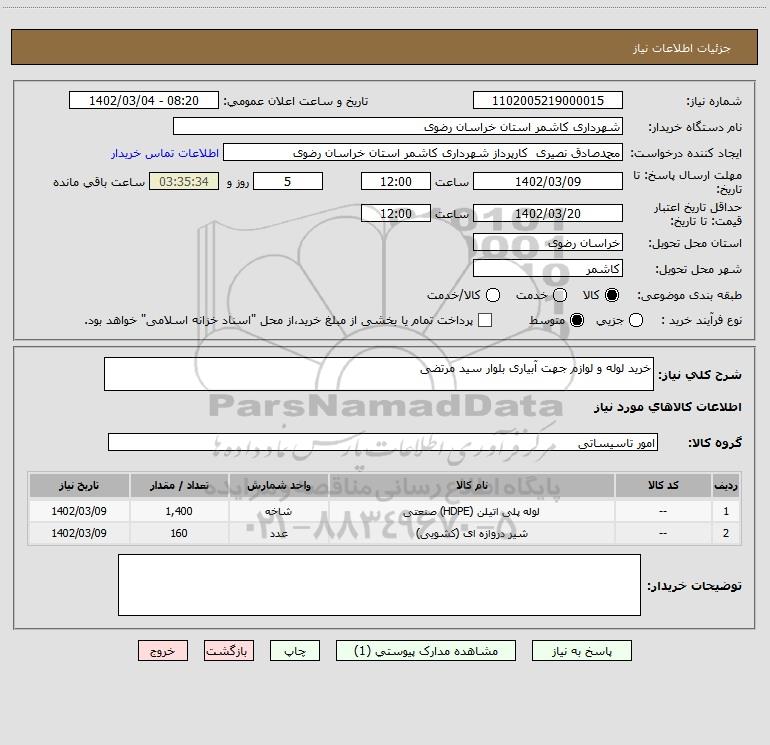Image resolution: width=770 pixels, height=745 pixels.
Task: Click the شماره نیاز field 1102005219000015
Action: click(x=548, y=101)
